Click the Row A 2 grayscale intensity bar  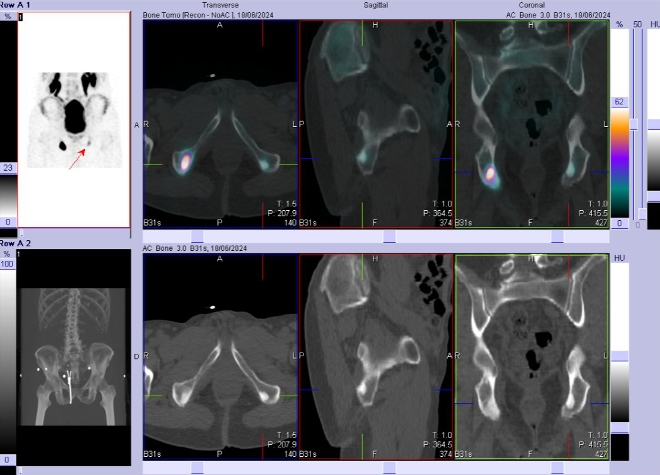[8, 362]
